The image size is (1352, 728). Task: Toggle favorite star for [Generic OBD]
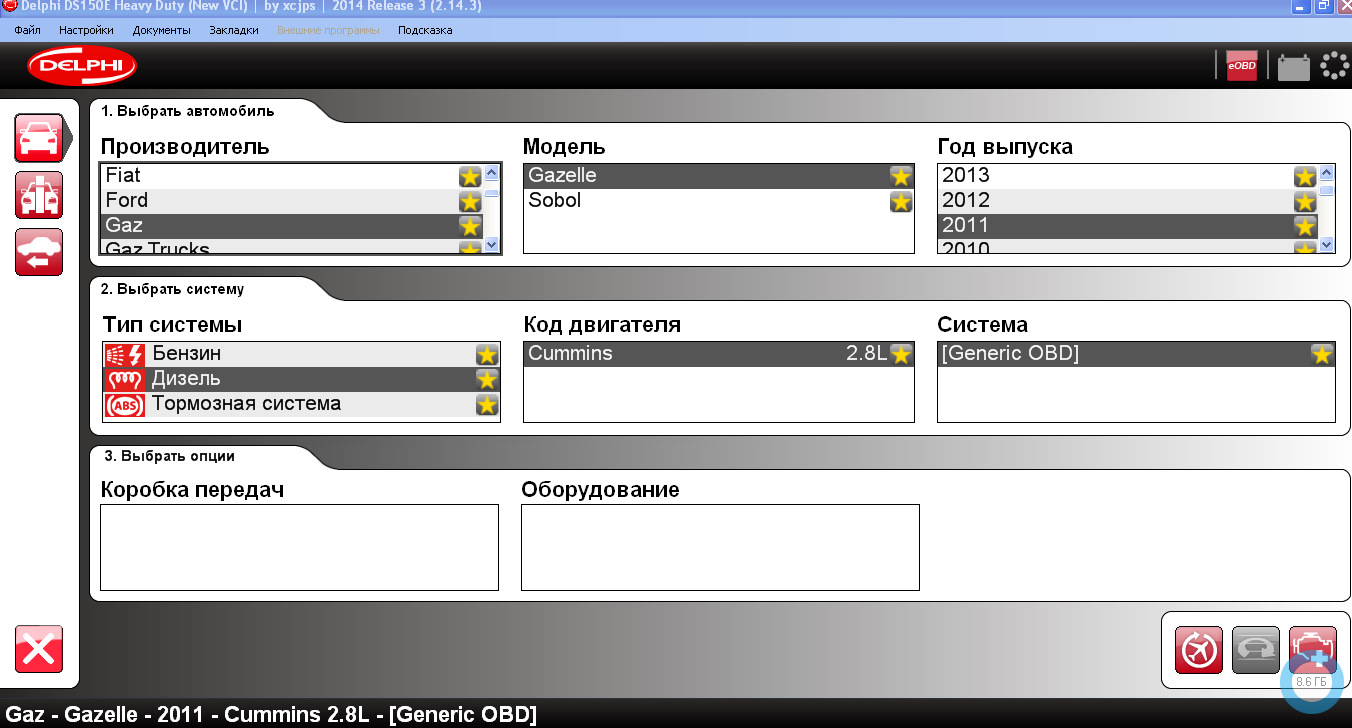[x=1322, y=354]
